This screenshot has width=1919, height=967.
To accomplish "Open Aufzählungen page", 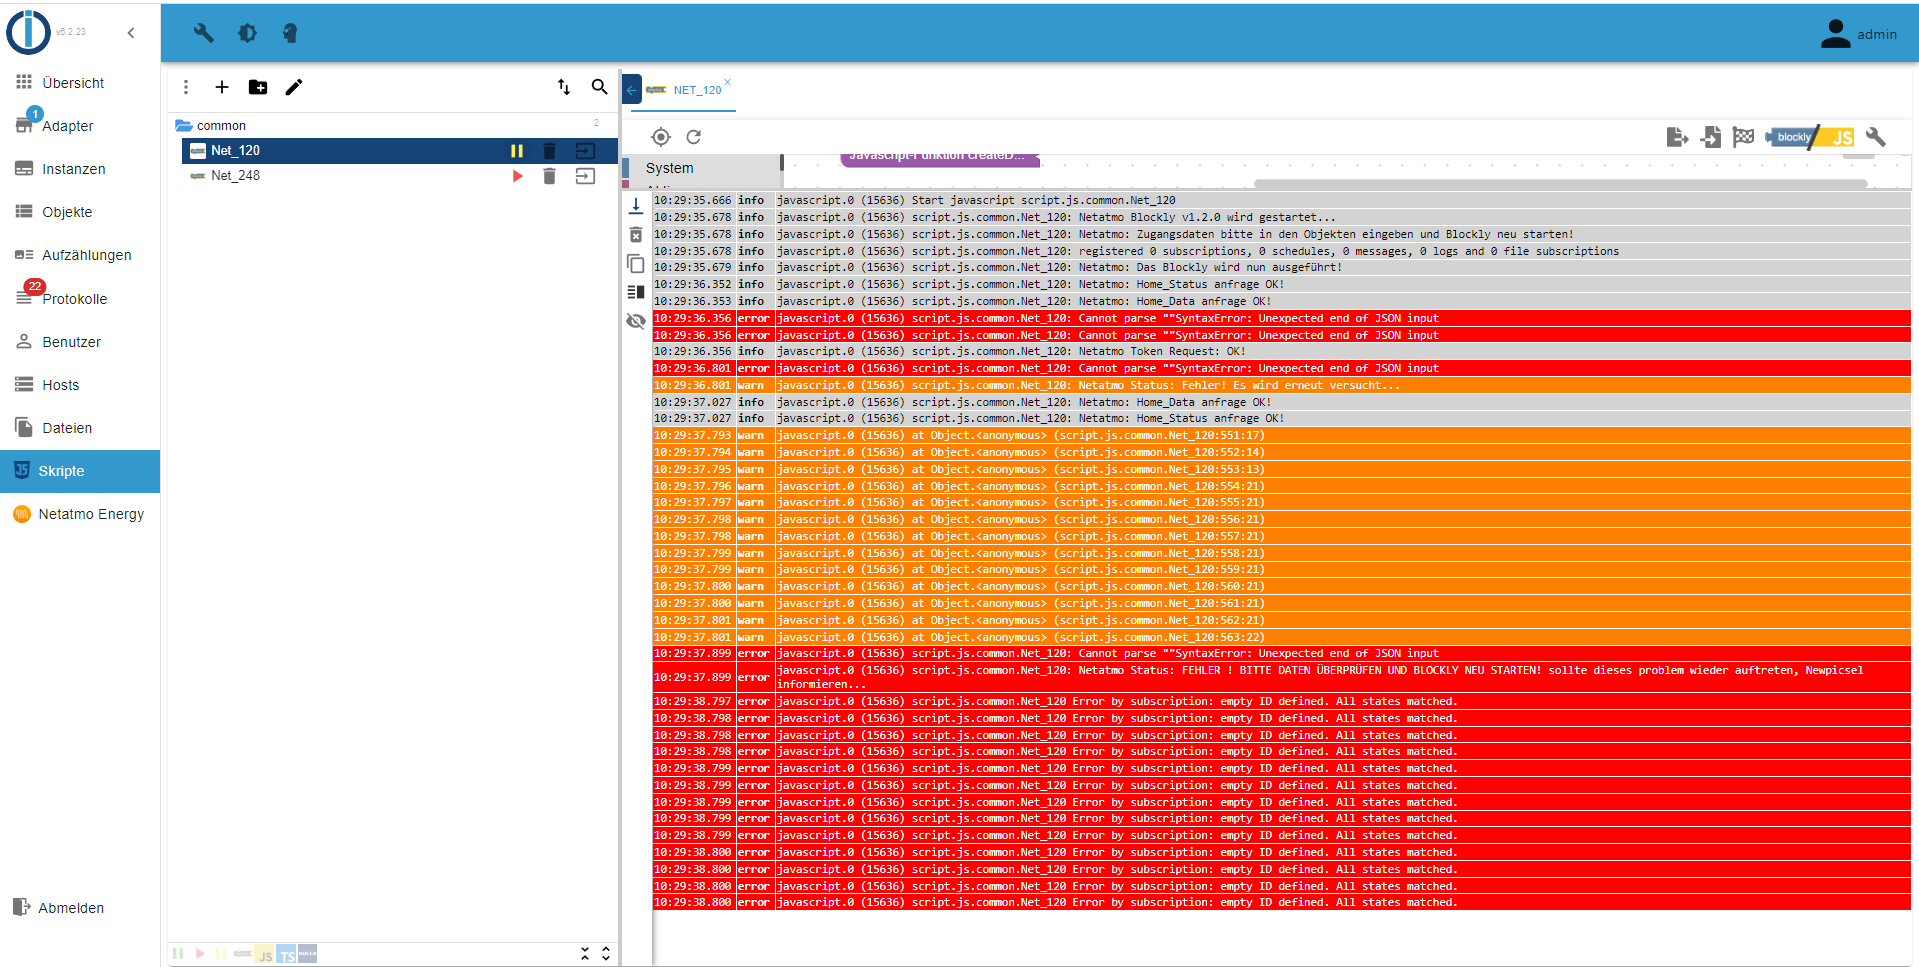I will (80, 255).
